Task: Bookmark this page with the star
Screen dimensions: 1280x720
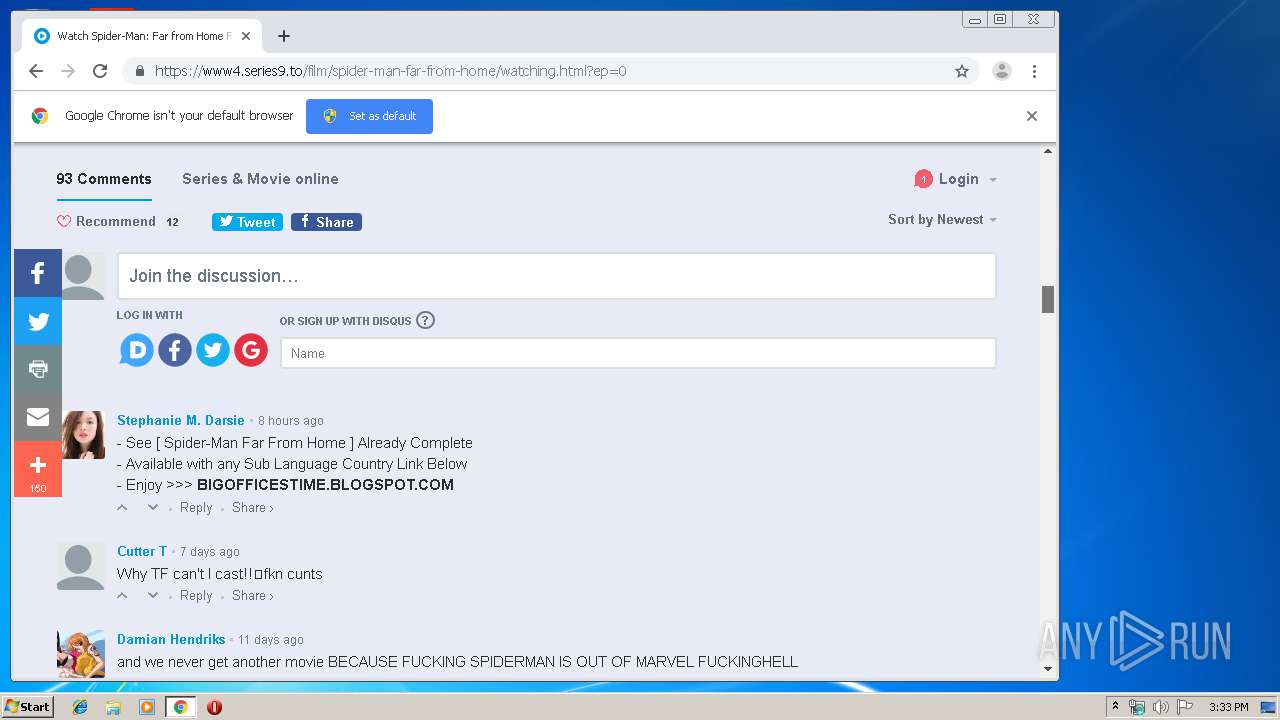Action: (962, 71)
